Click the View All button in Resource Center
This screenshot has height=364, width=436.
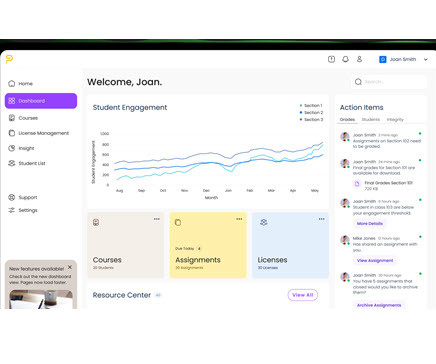point(303,295)
